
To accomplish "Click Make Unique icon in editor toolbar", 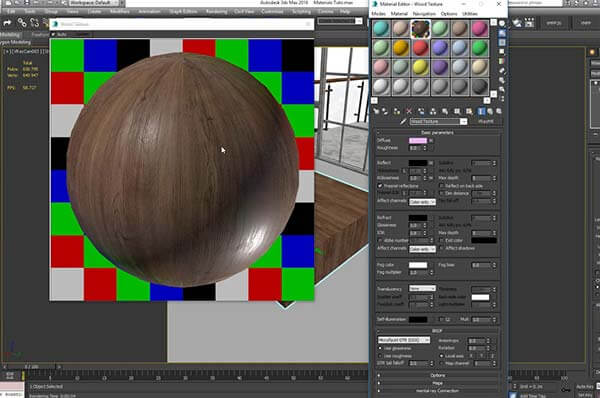I will click(433, 111).
